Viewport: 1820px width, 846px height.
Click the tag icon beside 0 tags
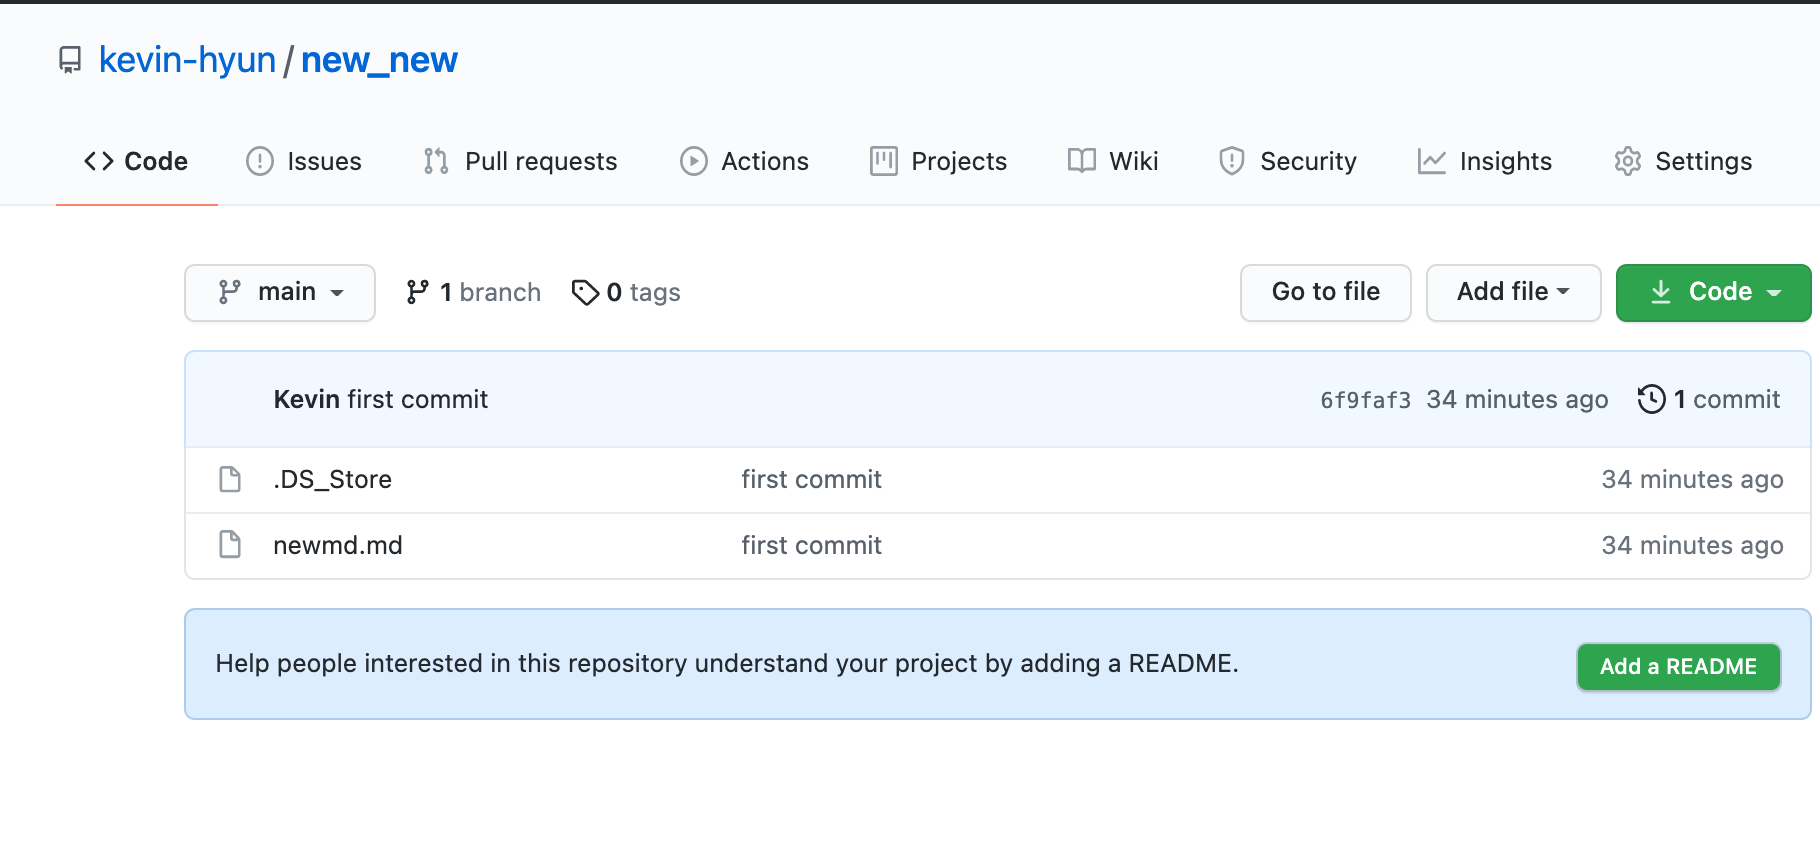point(585,292)
